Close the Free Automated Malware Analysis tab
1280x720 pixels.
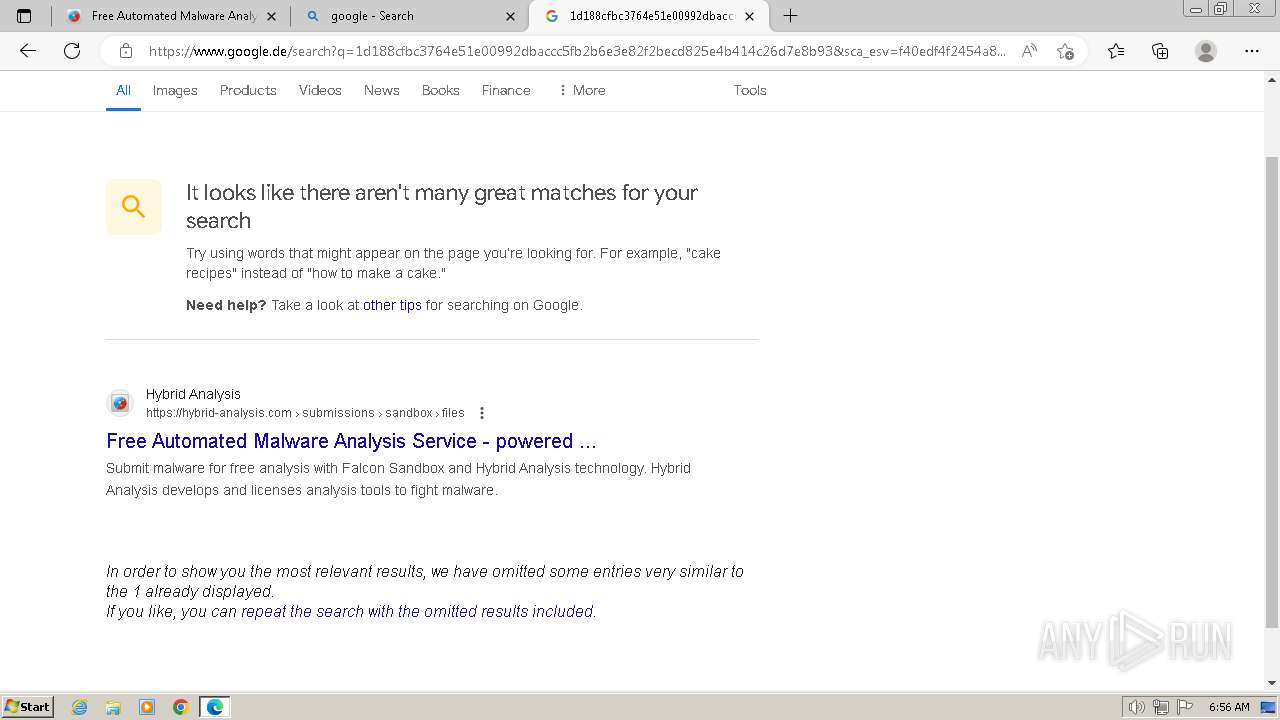[x=271, y=16]
